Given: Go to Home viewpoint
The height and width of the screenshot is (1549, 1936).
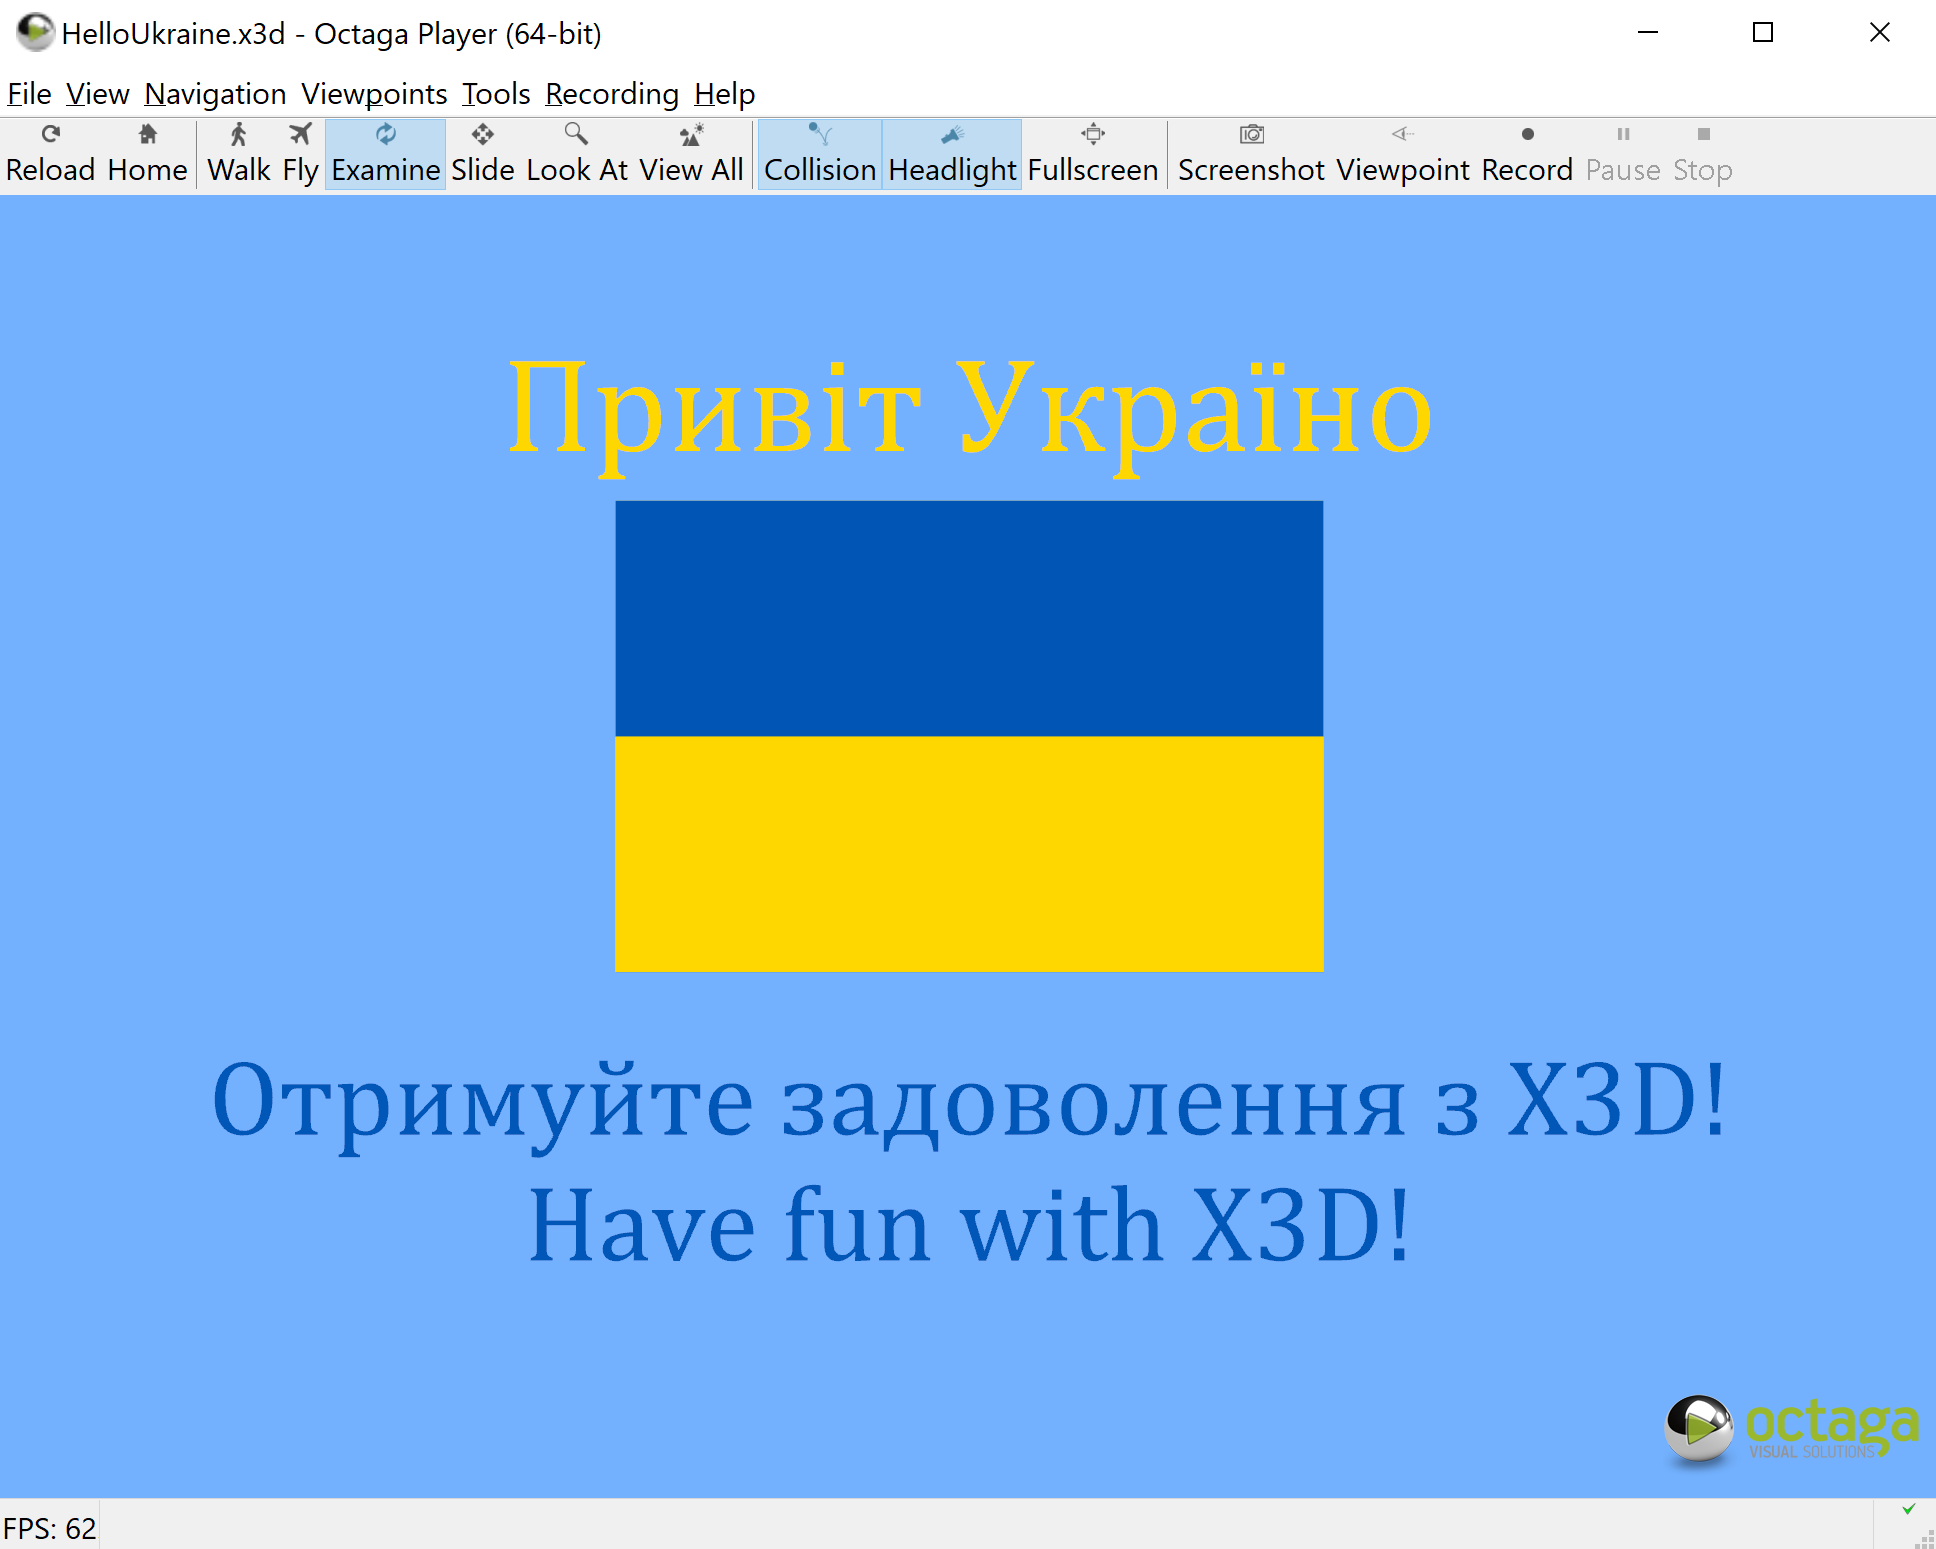Looking at the screenshot, I should pos(147,153).
